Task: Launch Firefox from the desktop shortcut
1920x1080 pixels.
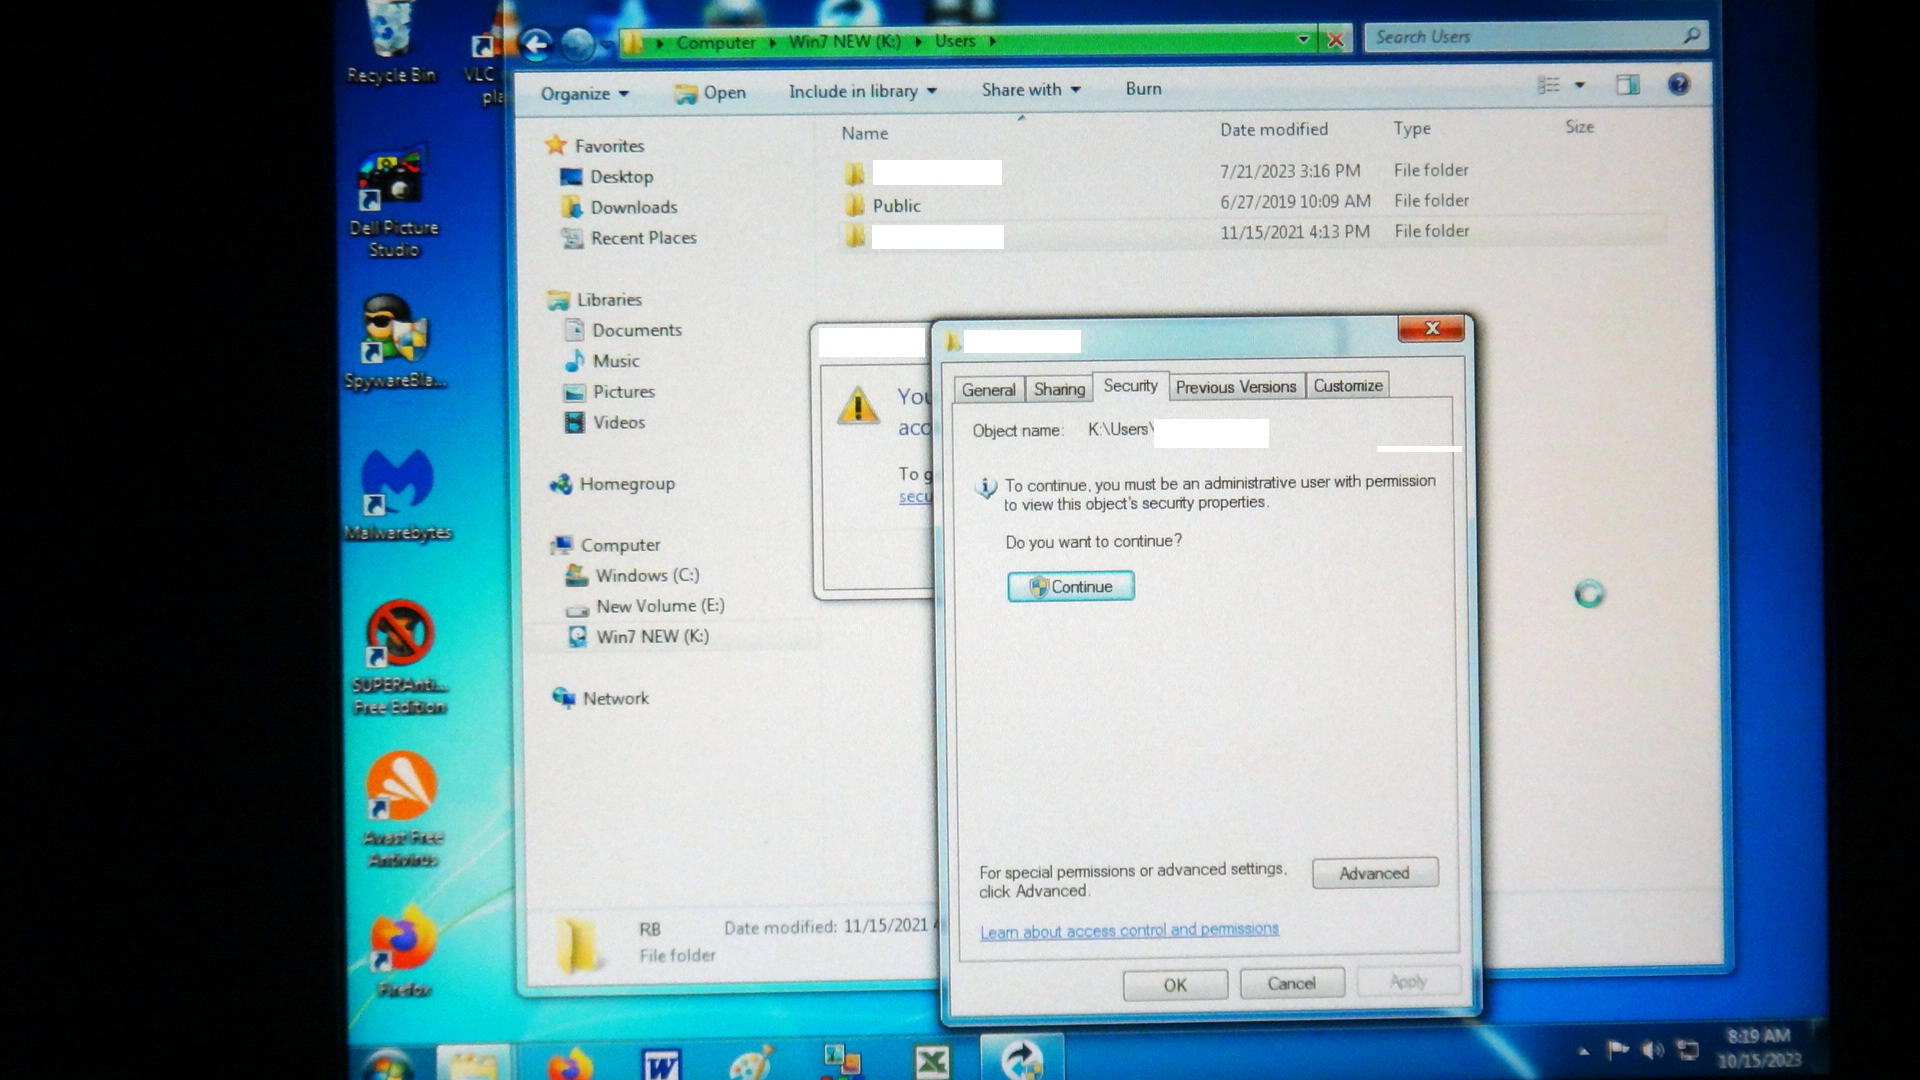Action: [403, 950]
